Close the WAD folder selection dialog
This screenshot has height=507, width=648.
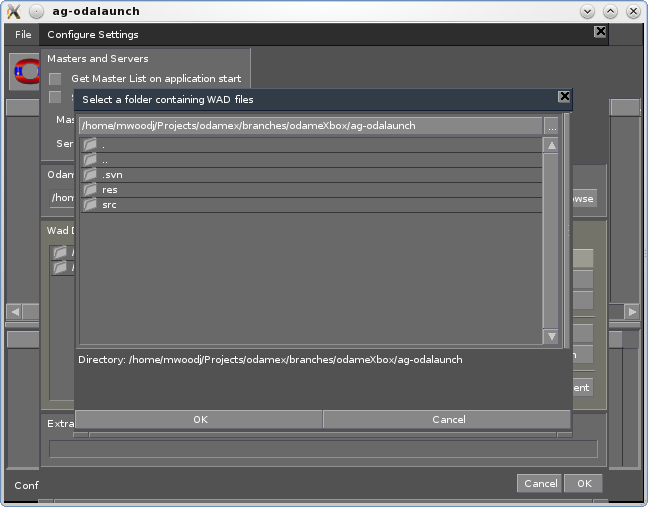pyautogui.click(x=564, y=97)
